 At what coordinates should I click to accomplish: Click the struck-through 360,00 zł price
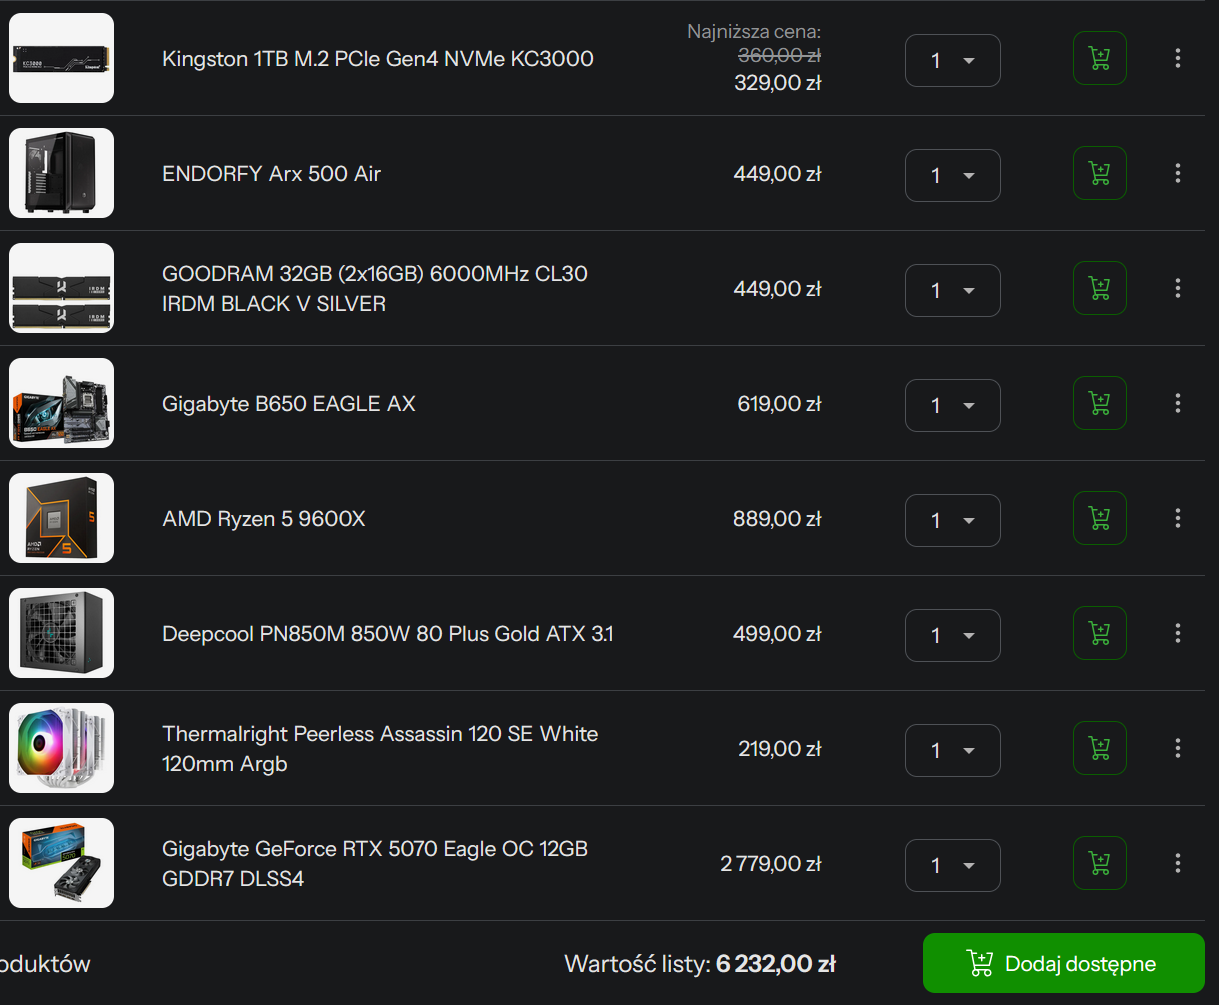[x=779, y=57]
